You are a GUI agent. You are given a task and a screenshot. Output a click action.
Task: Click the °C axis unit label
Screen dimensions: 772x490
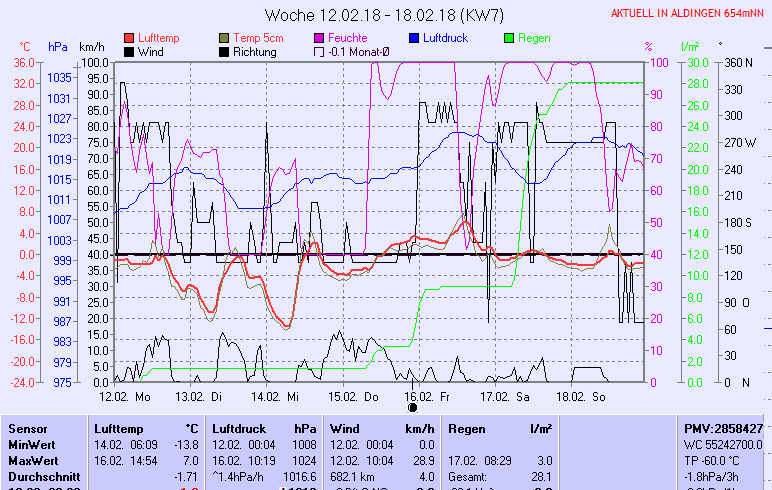coord(25,47)
